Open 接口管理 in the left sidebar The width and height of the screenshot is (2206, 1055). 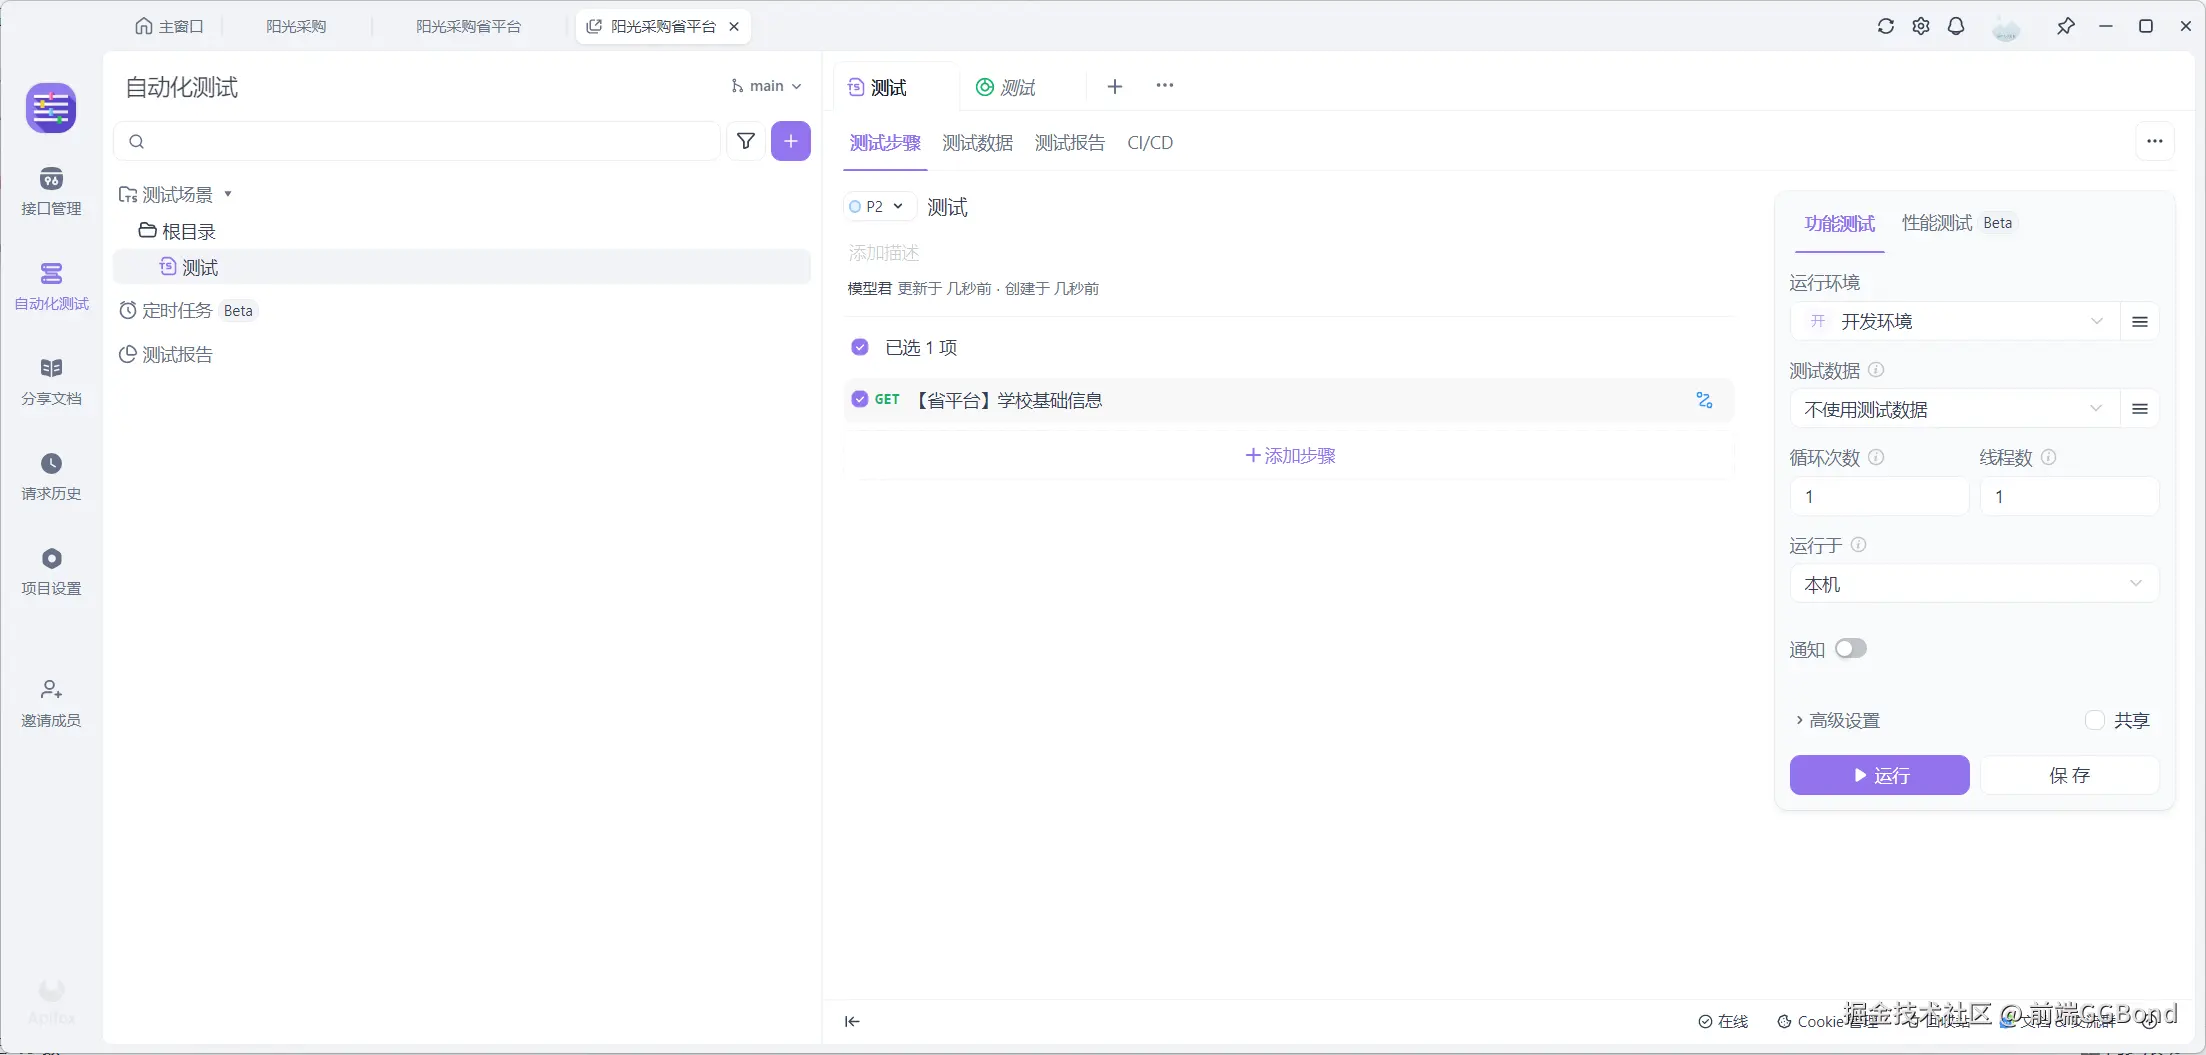point(51,192)
